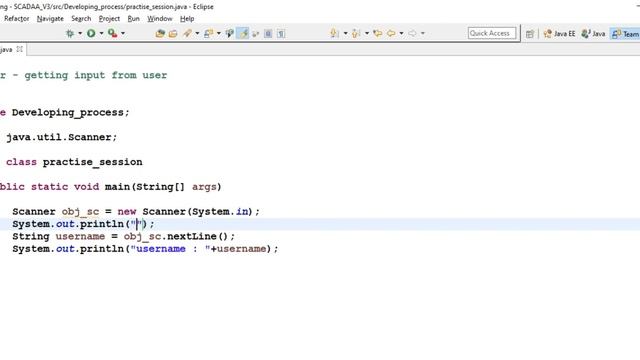Click the Previous Annotation arrow icon
The width and height of the screenshot is (640, 360).
[356, 33]
